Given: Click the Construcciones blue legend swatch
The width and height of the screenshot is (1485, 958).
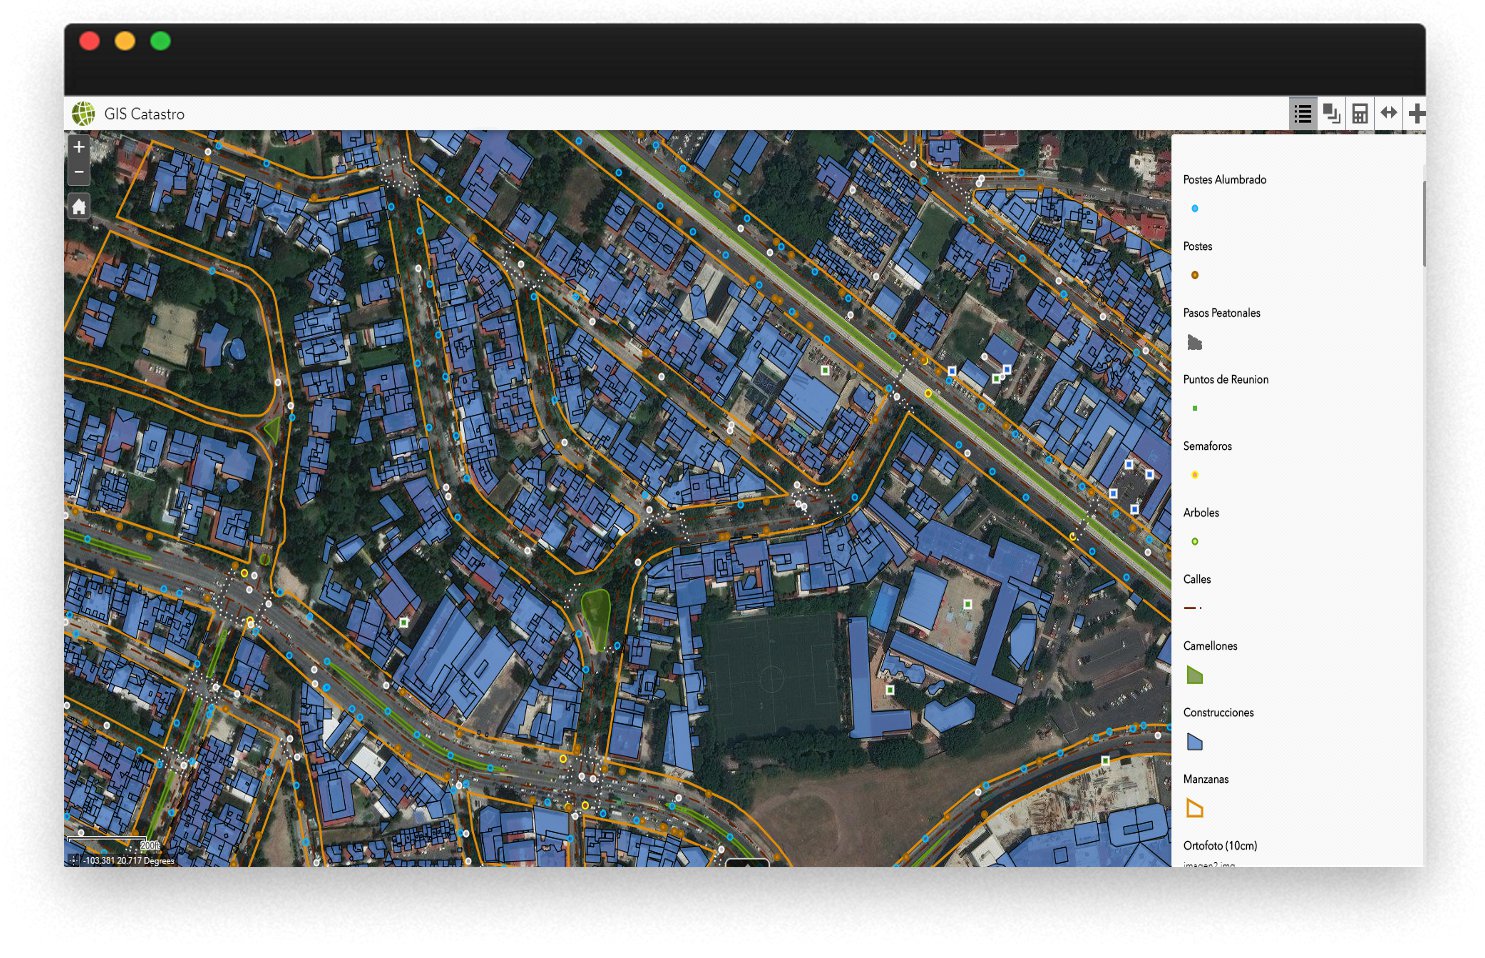Looking at the screenshot, I should [1194, 742].
